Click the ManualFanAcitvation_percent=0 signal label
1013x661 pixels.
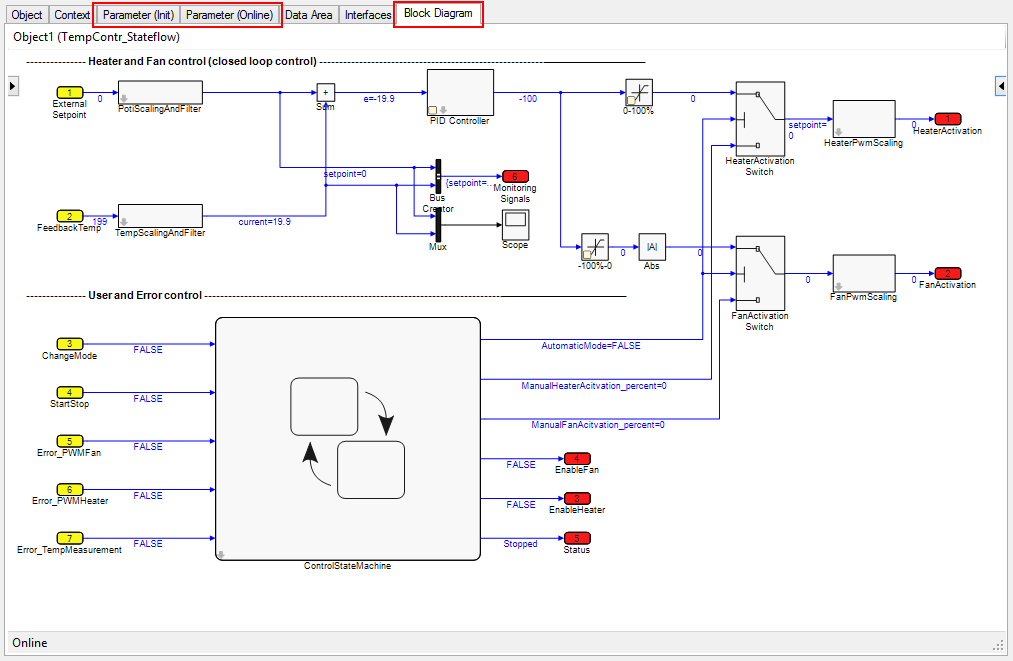pyautogui.click(x=598, y=425)
